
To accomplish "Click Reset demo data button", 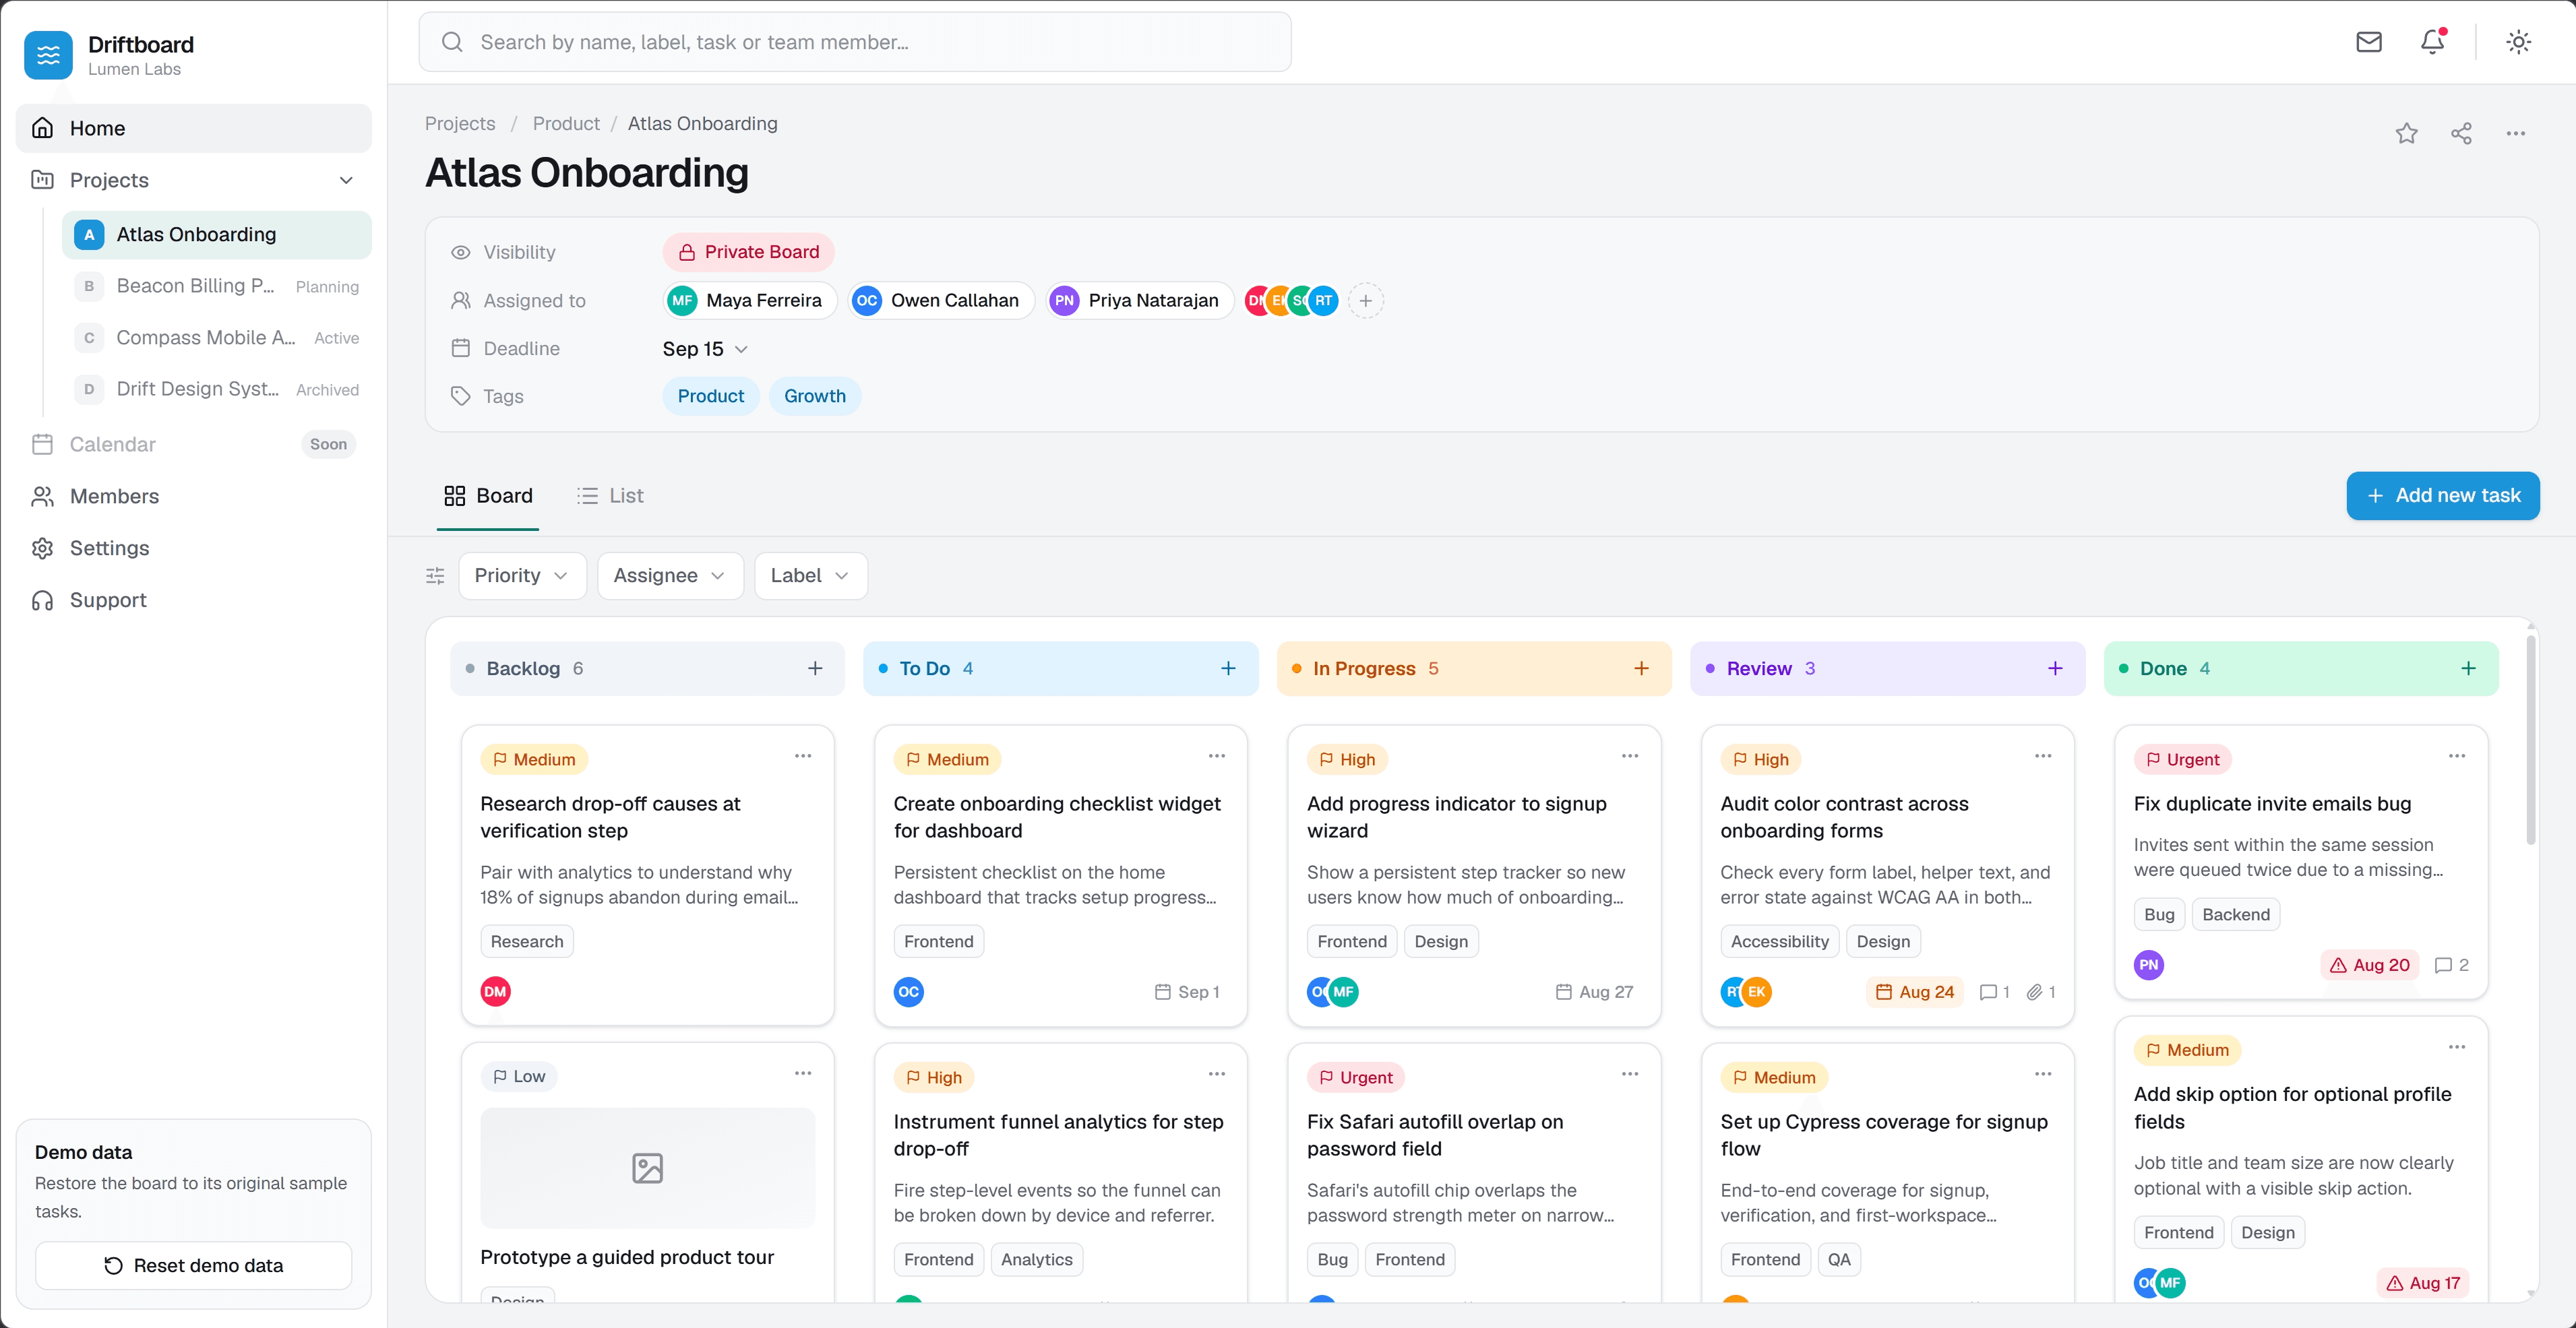I will pyautogui.click(x=193, y=1265).
